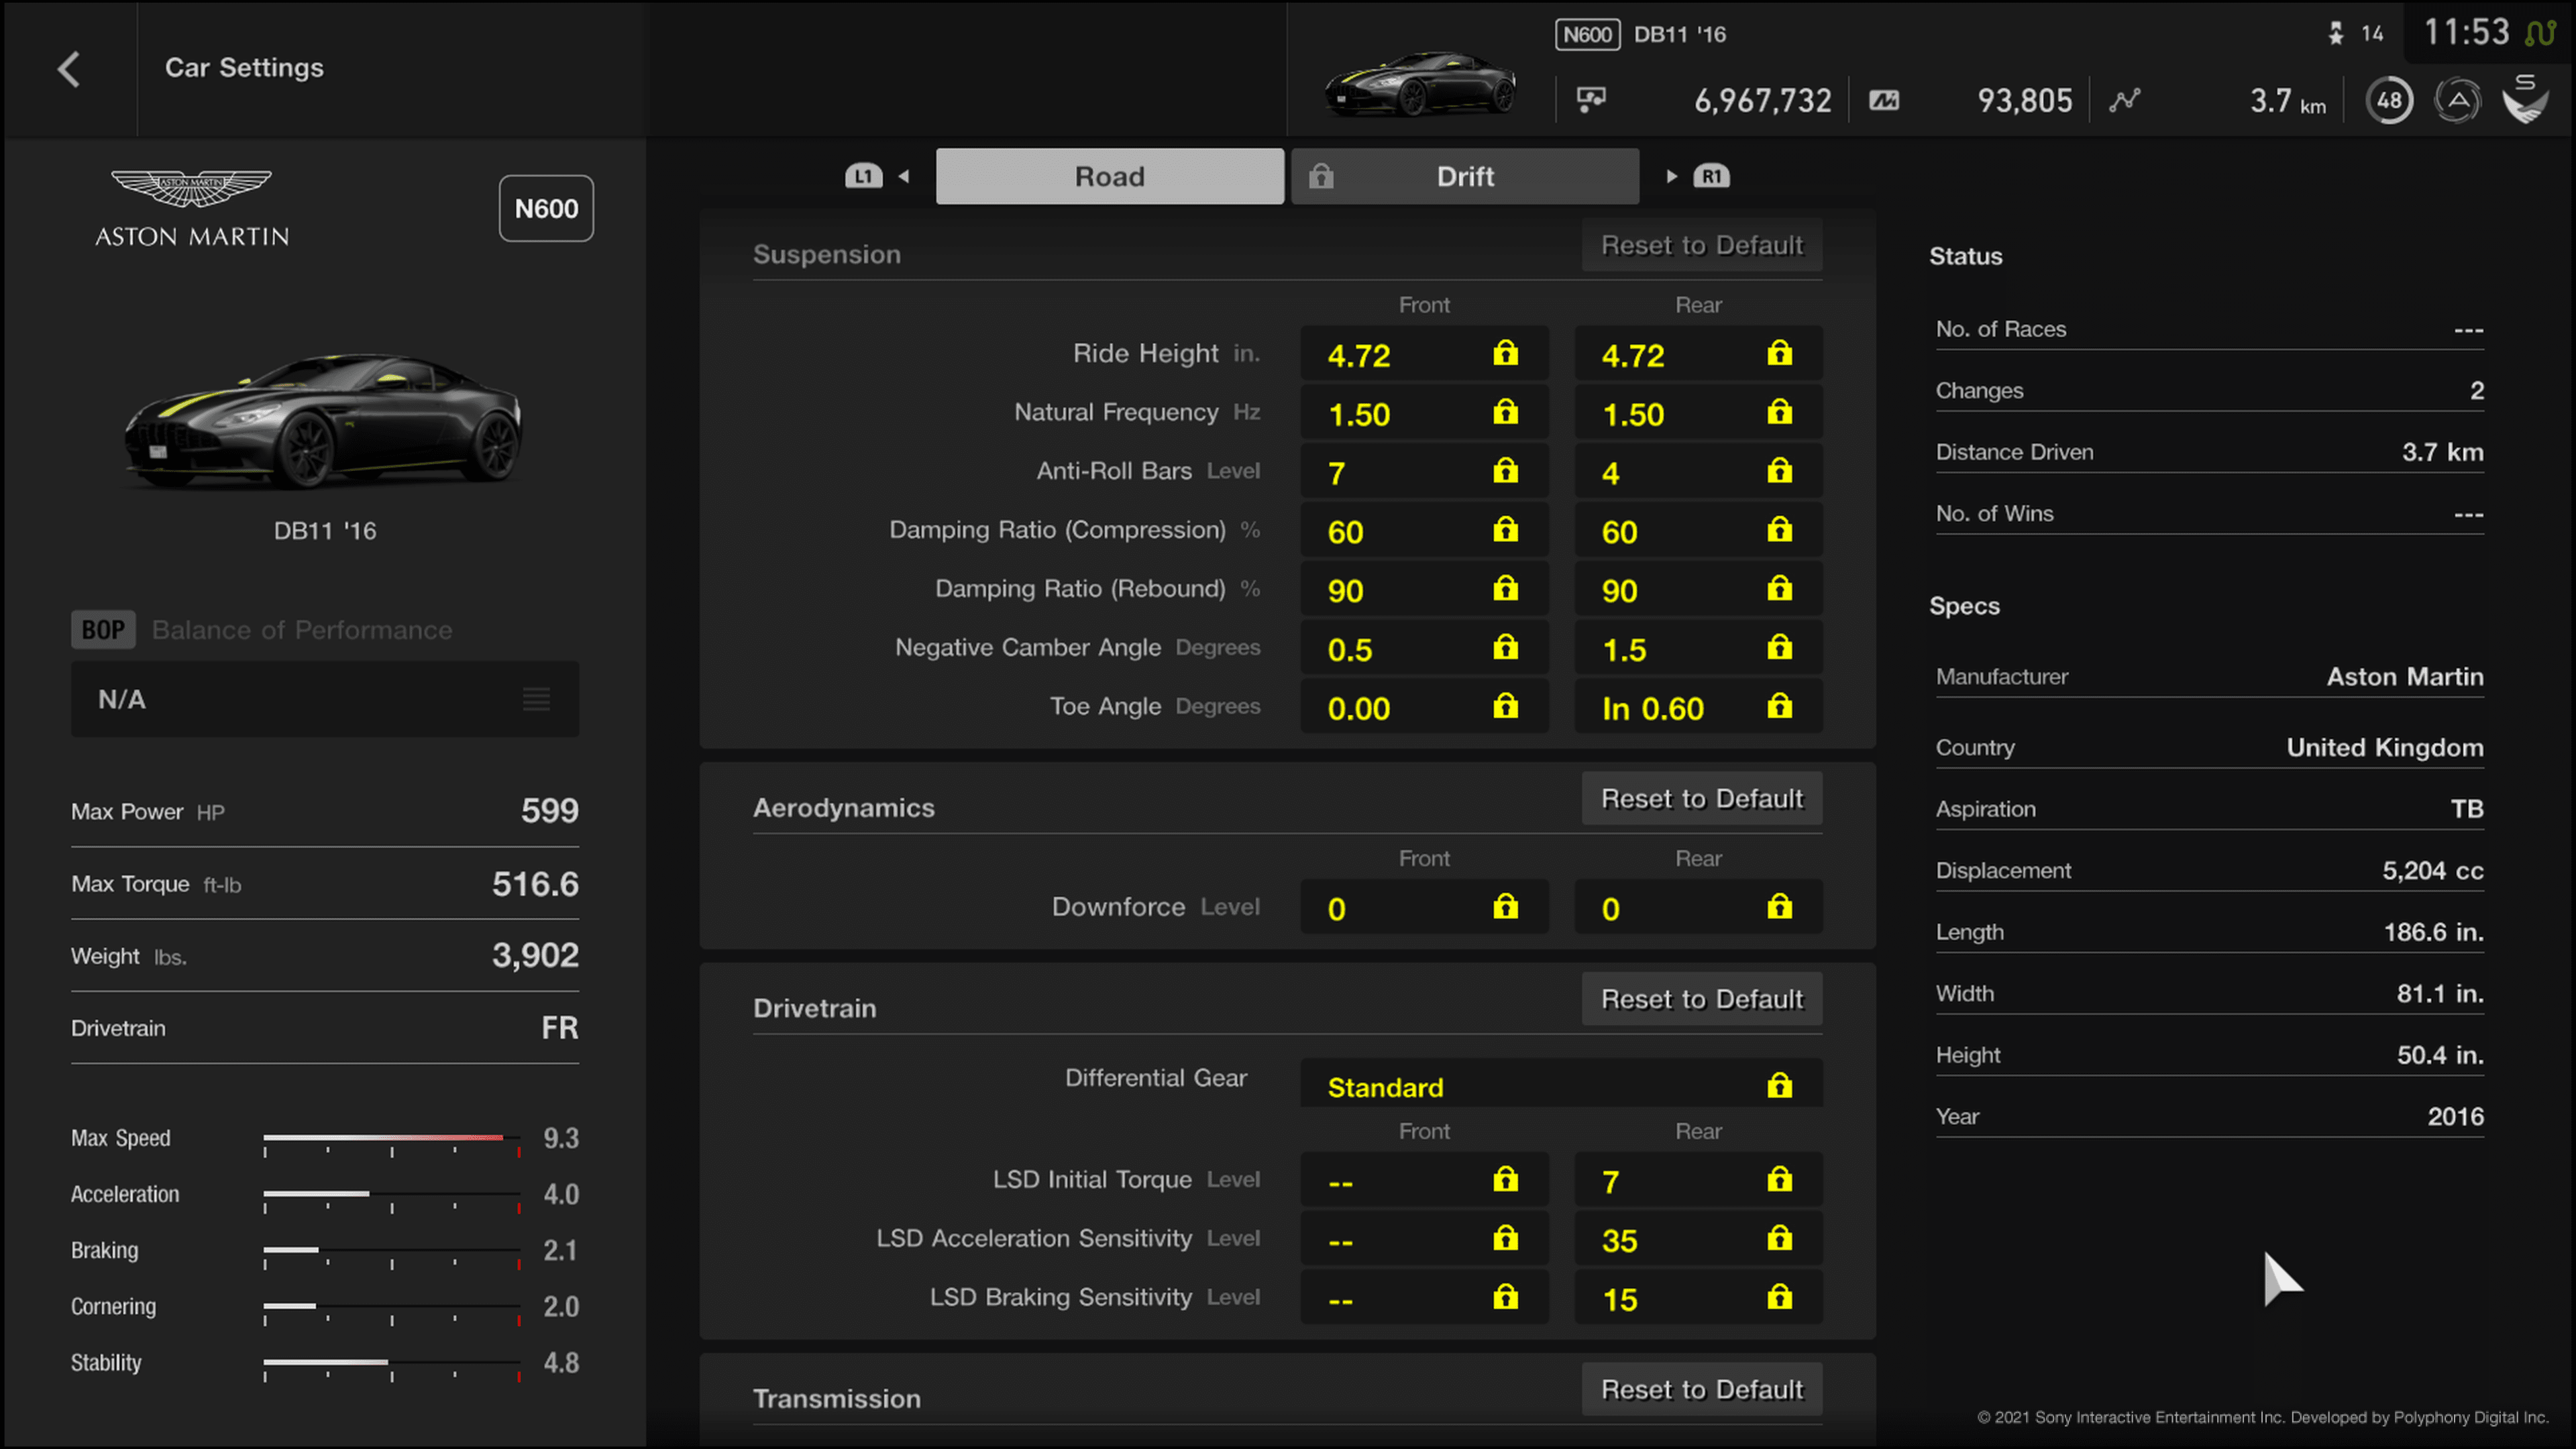Select the Road settings tab

[x=1110, y=176]
